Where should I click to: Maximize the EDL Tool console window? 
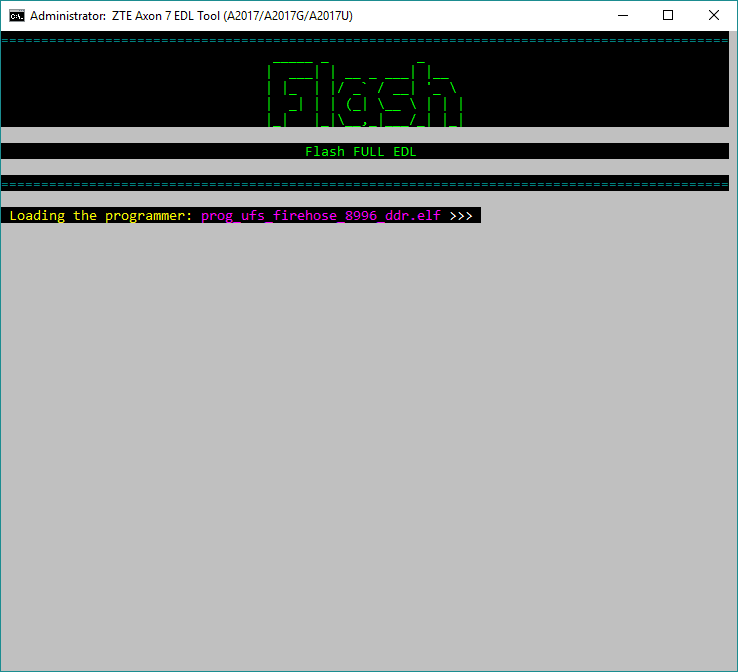667,16
